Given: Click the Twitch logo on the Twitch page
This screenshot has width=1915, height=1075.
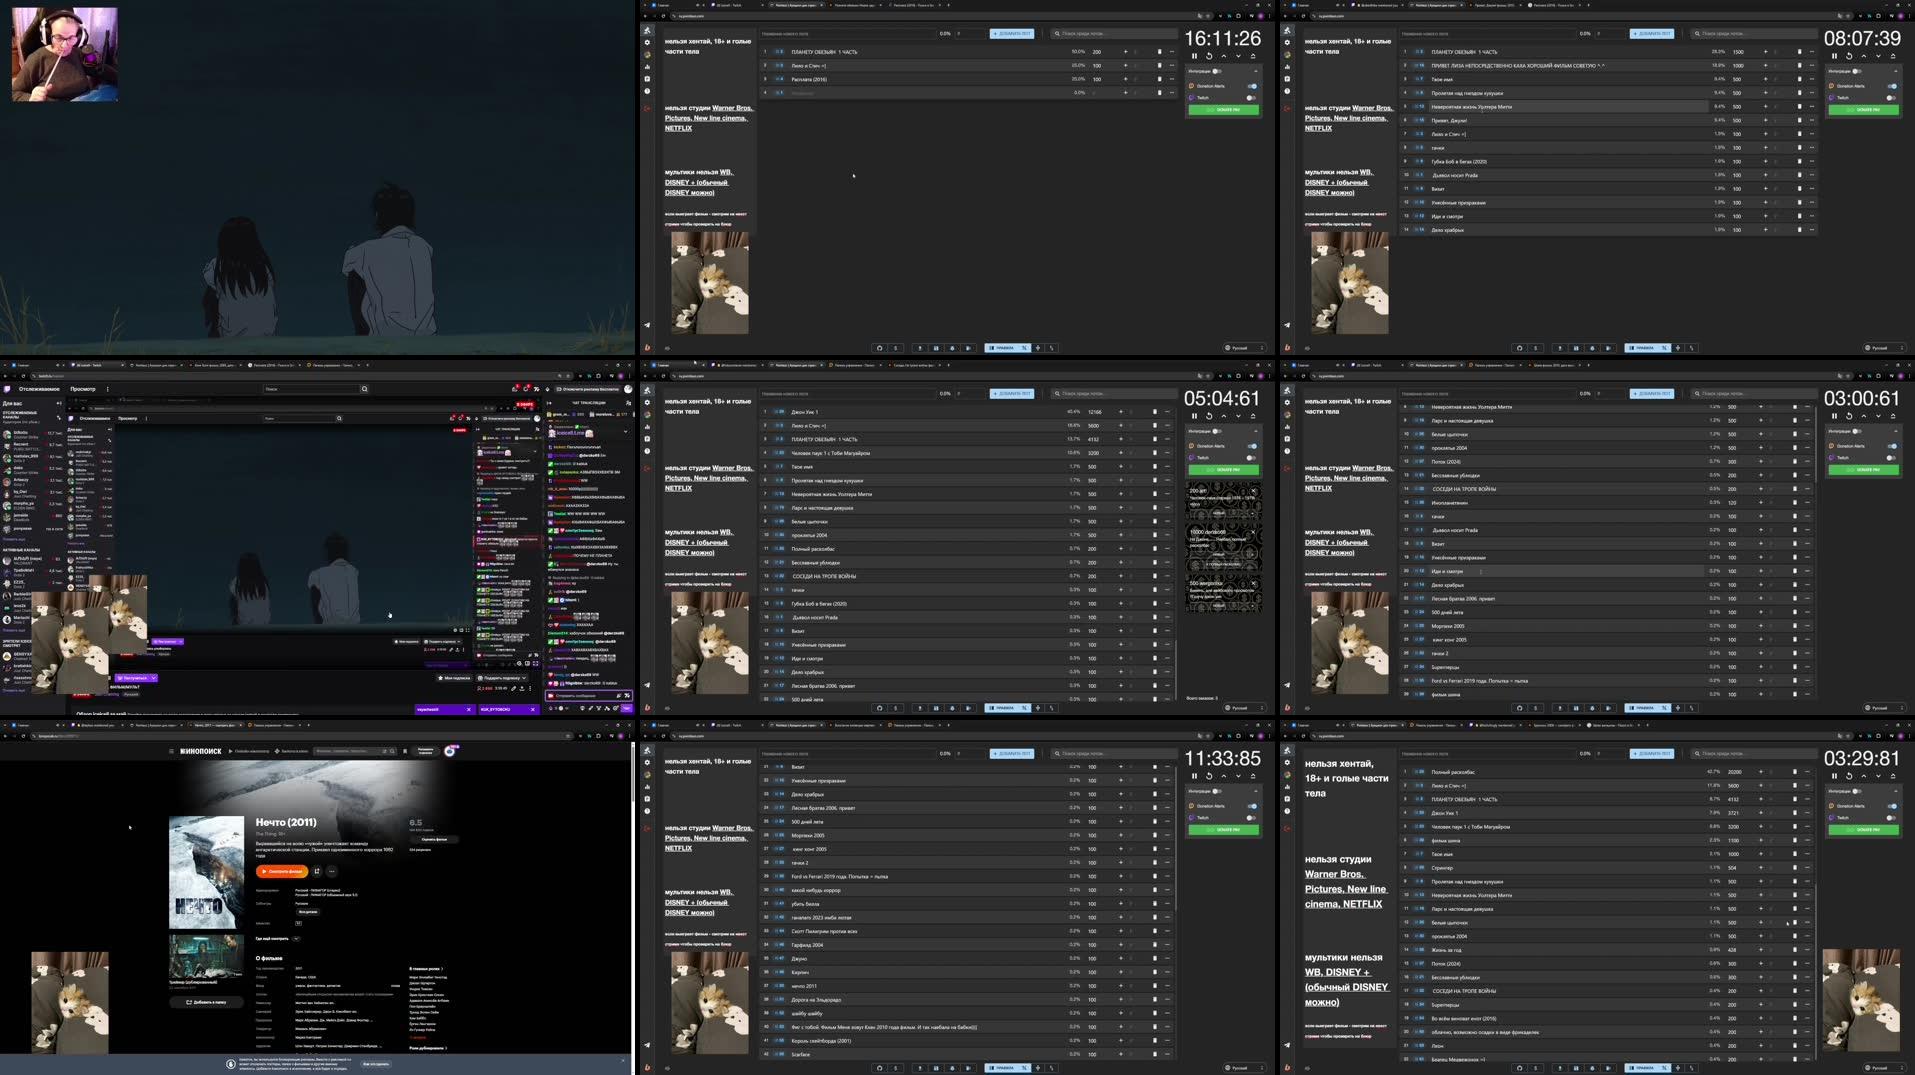Looking at the screenshot, I should click(7, 389).
